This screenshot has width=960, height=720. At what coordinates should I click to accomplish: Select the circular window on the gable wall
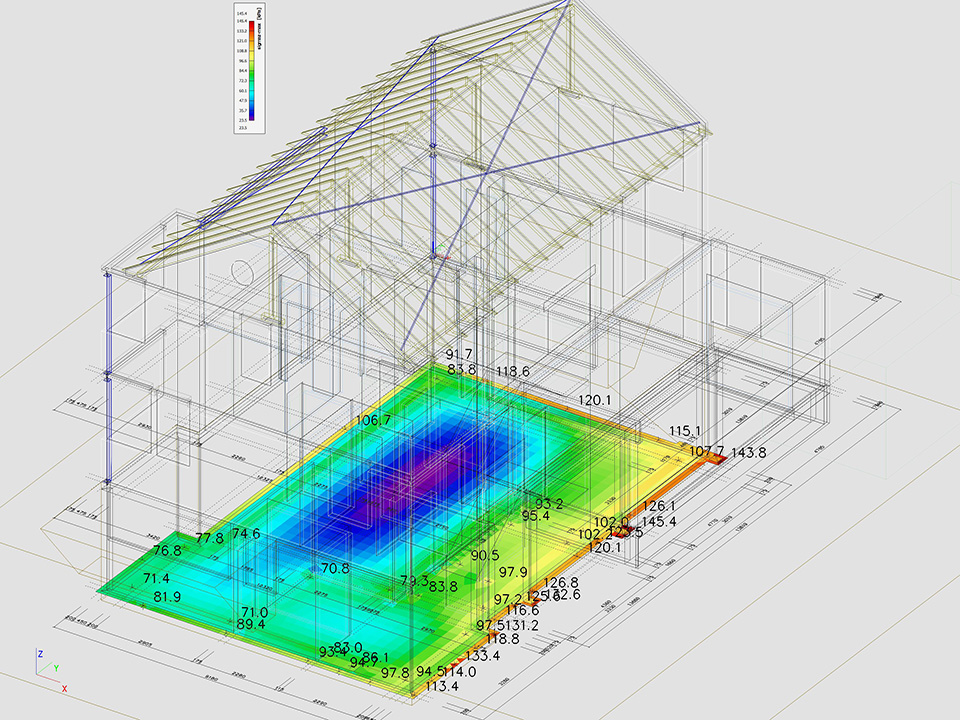coord(241,270)
